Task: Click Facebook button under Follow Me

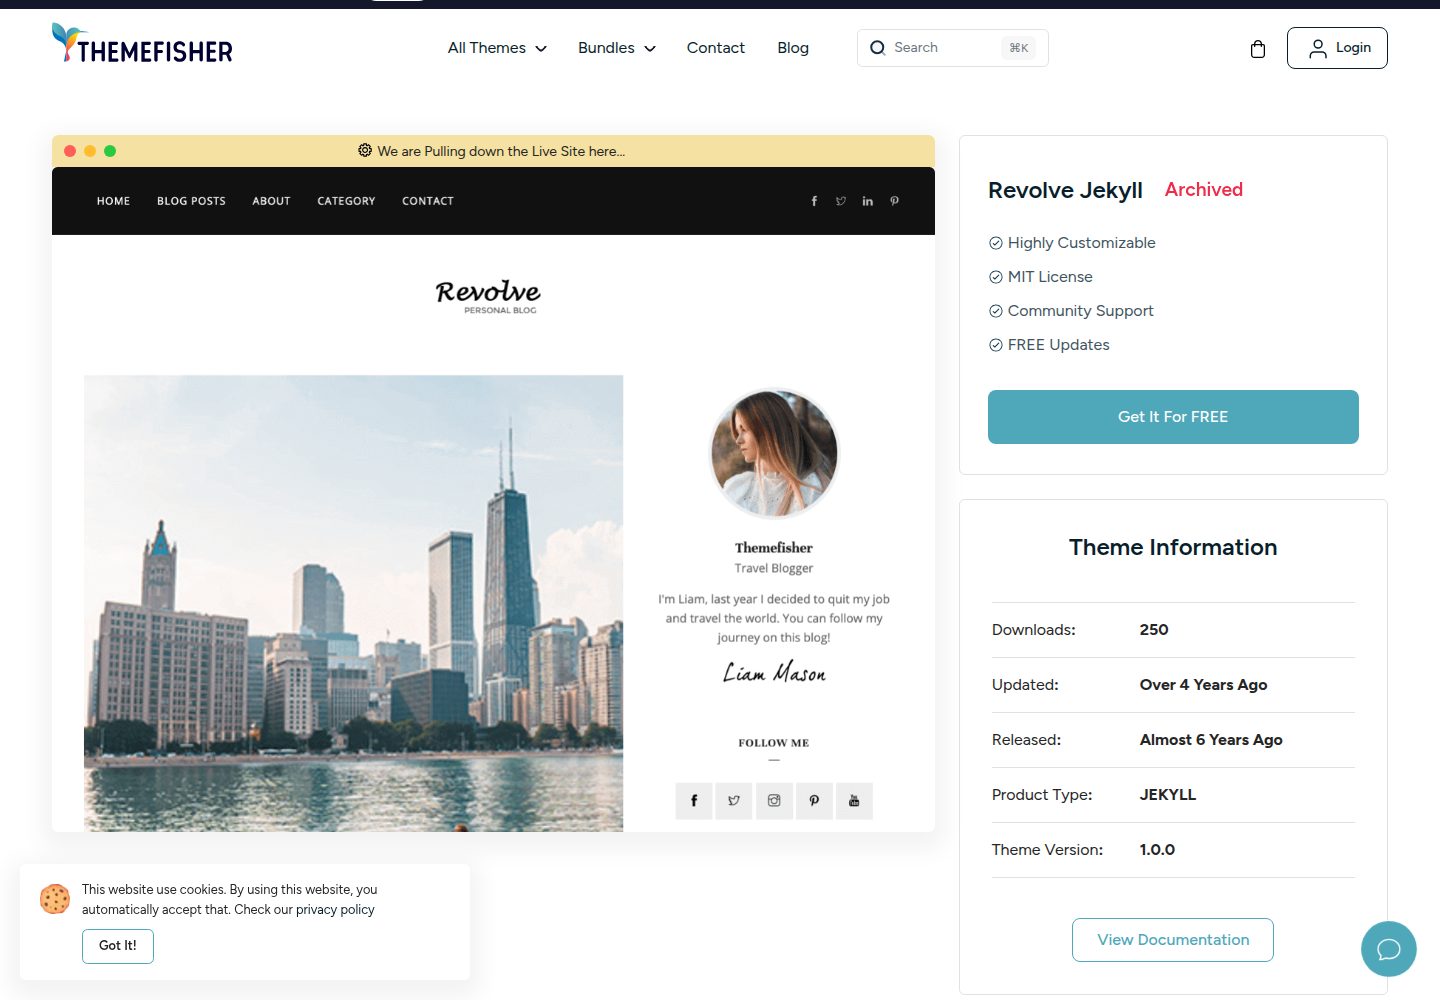Action: [694, 801]
